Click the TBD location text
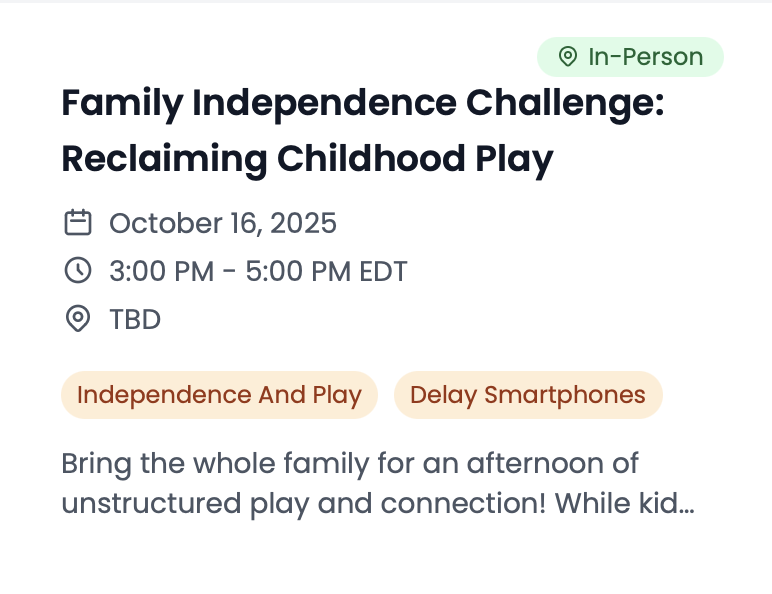The width and height of the screenshot is (772, 594). click(135, 320)
